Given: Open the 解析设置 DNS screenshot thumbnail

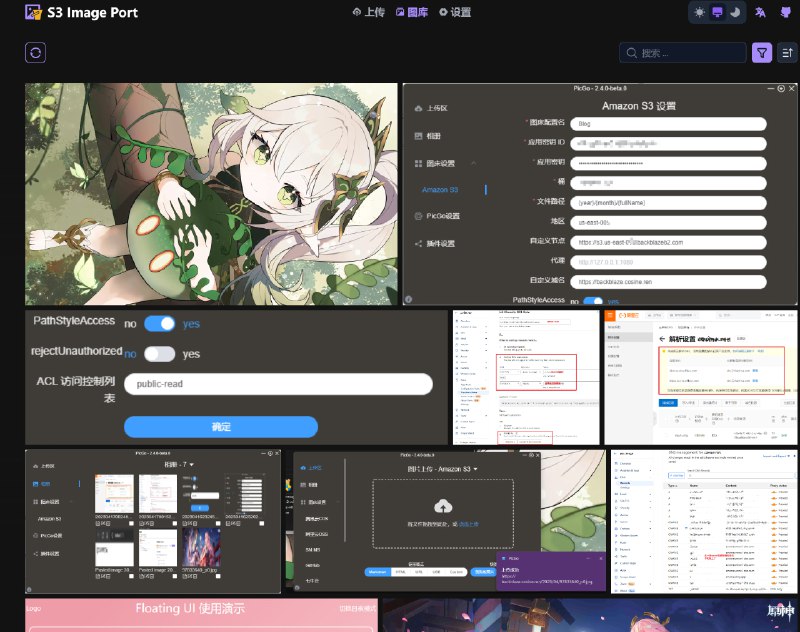Looking at the screenshot, I should (x=701, y=377).
